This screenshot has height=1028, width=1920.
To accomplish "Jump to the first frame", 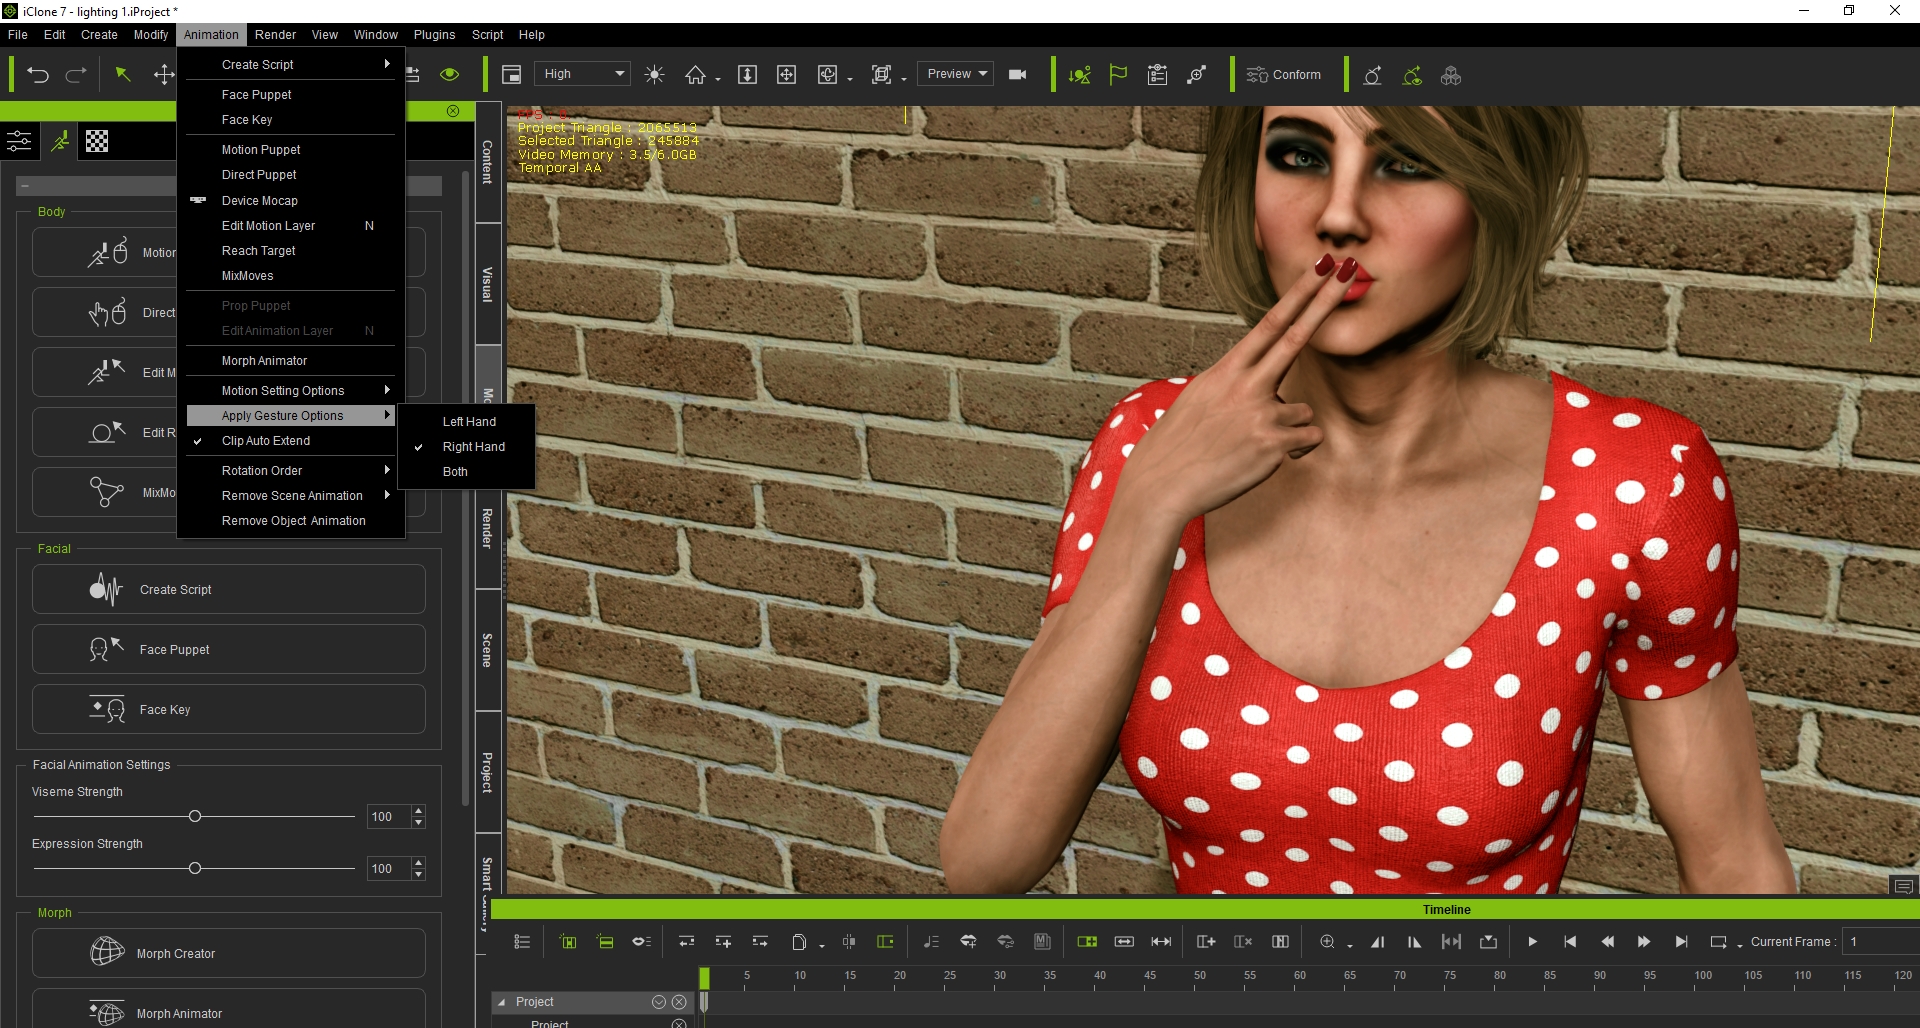I will [1570, 941].
